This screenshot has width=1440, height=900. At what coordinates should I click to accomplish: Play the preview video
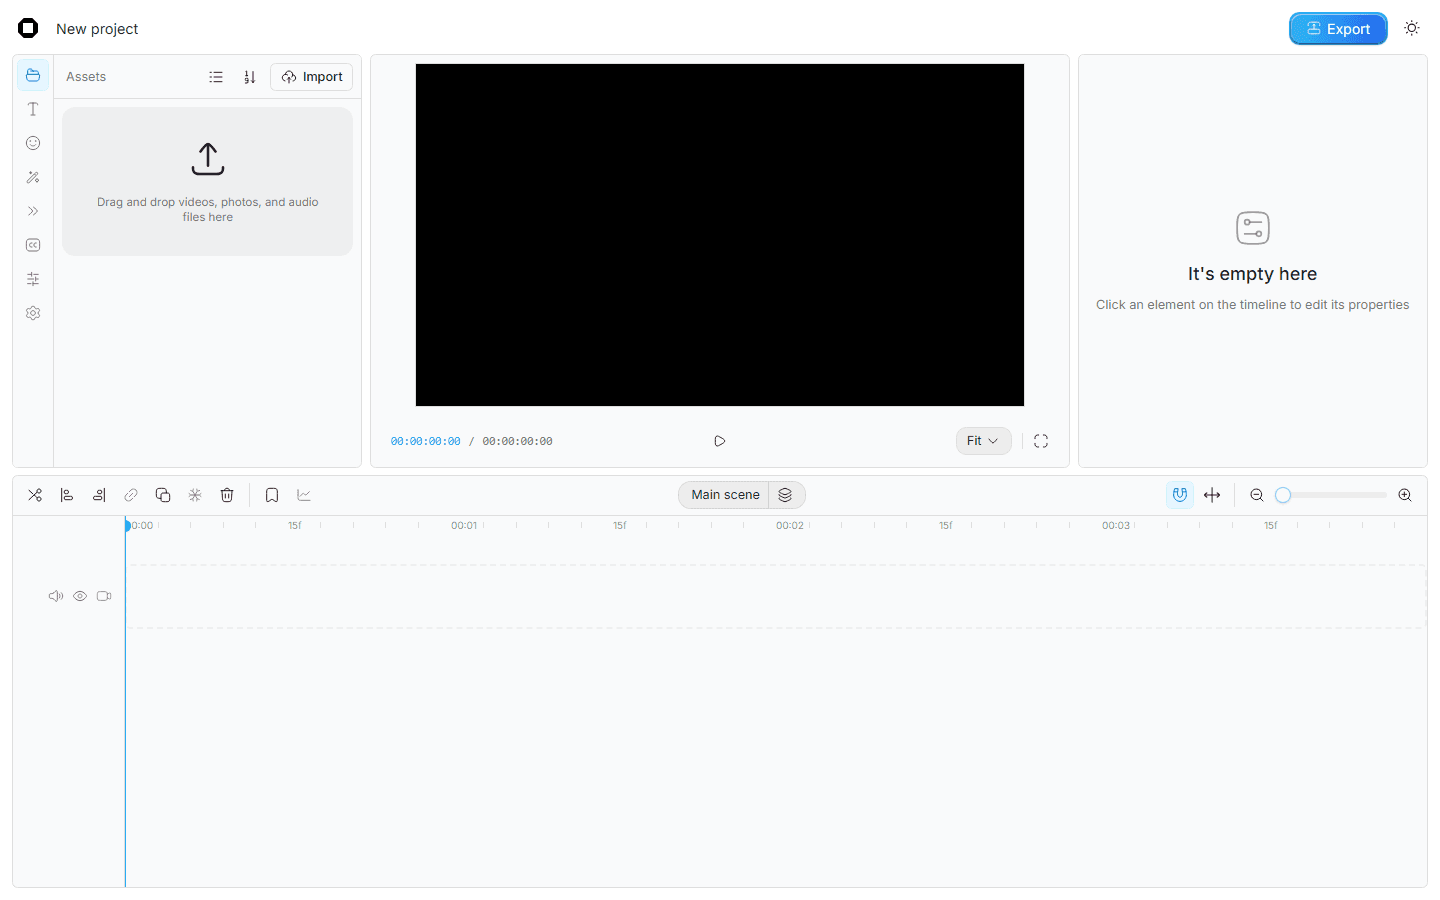pyautogui.click(x=720, y=441)
